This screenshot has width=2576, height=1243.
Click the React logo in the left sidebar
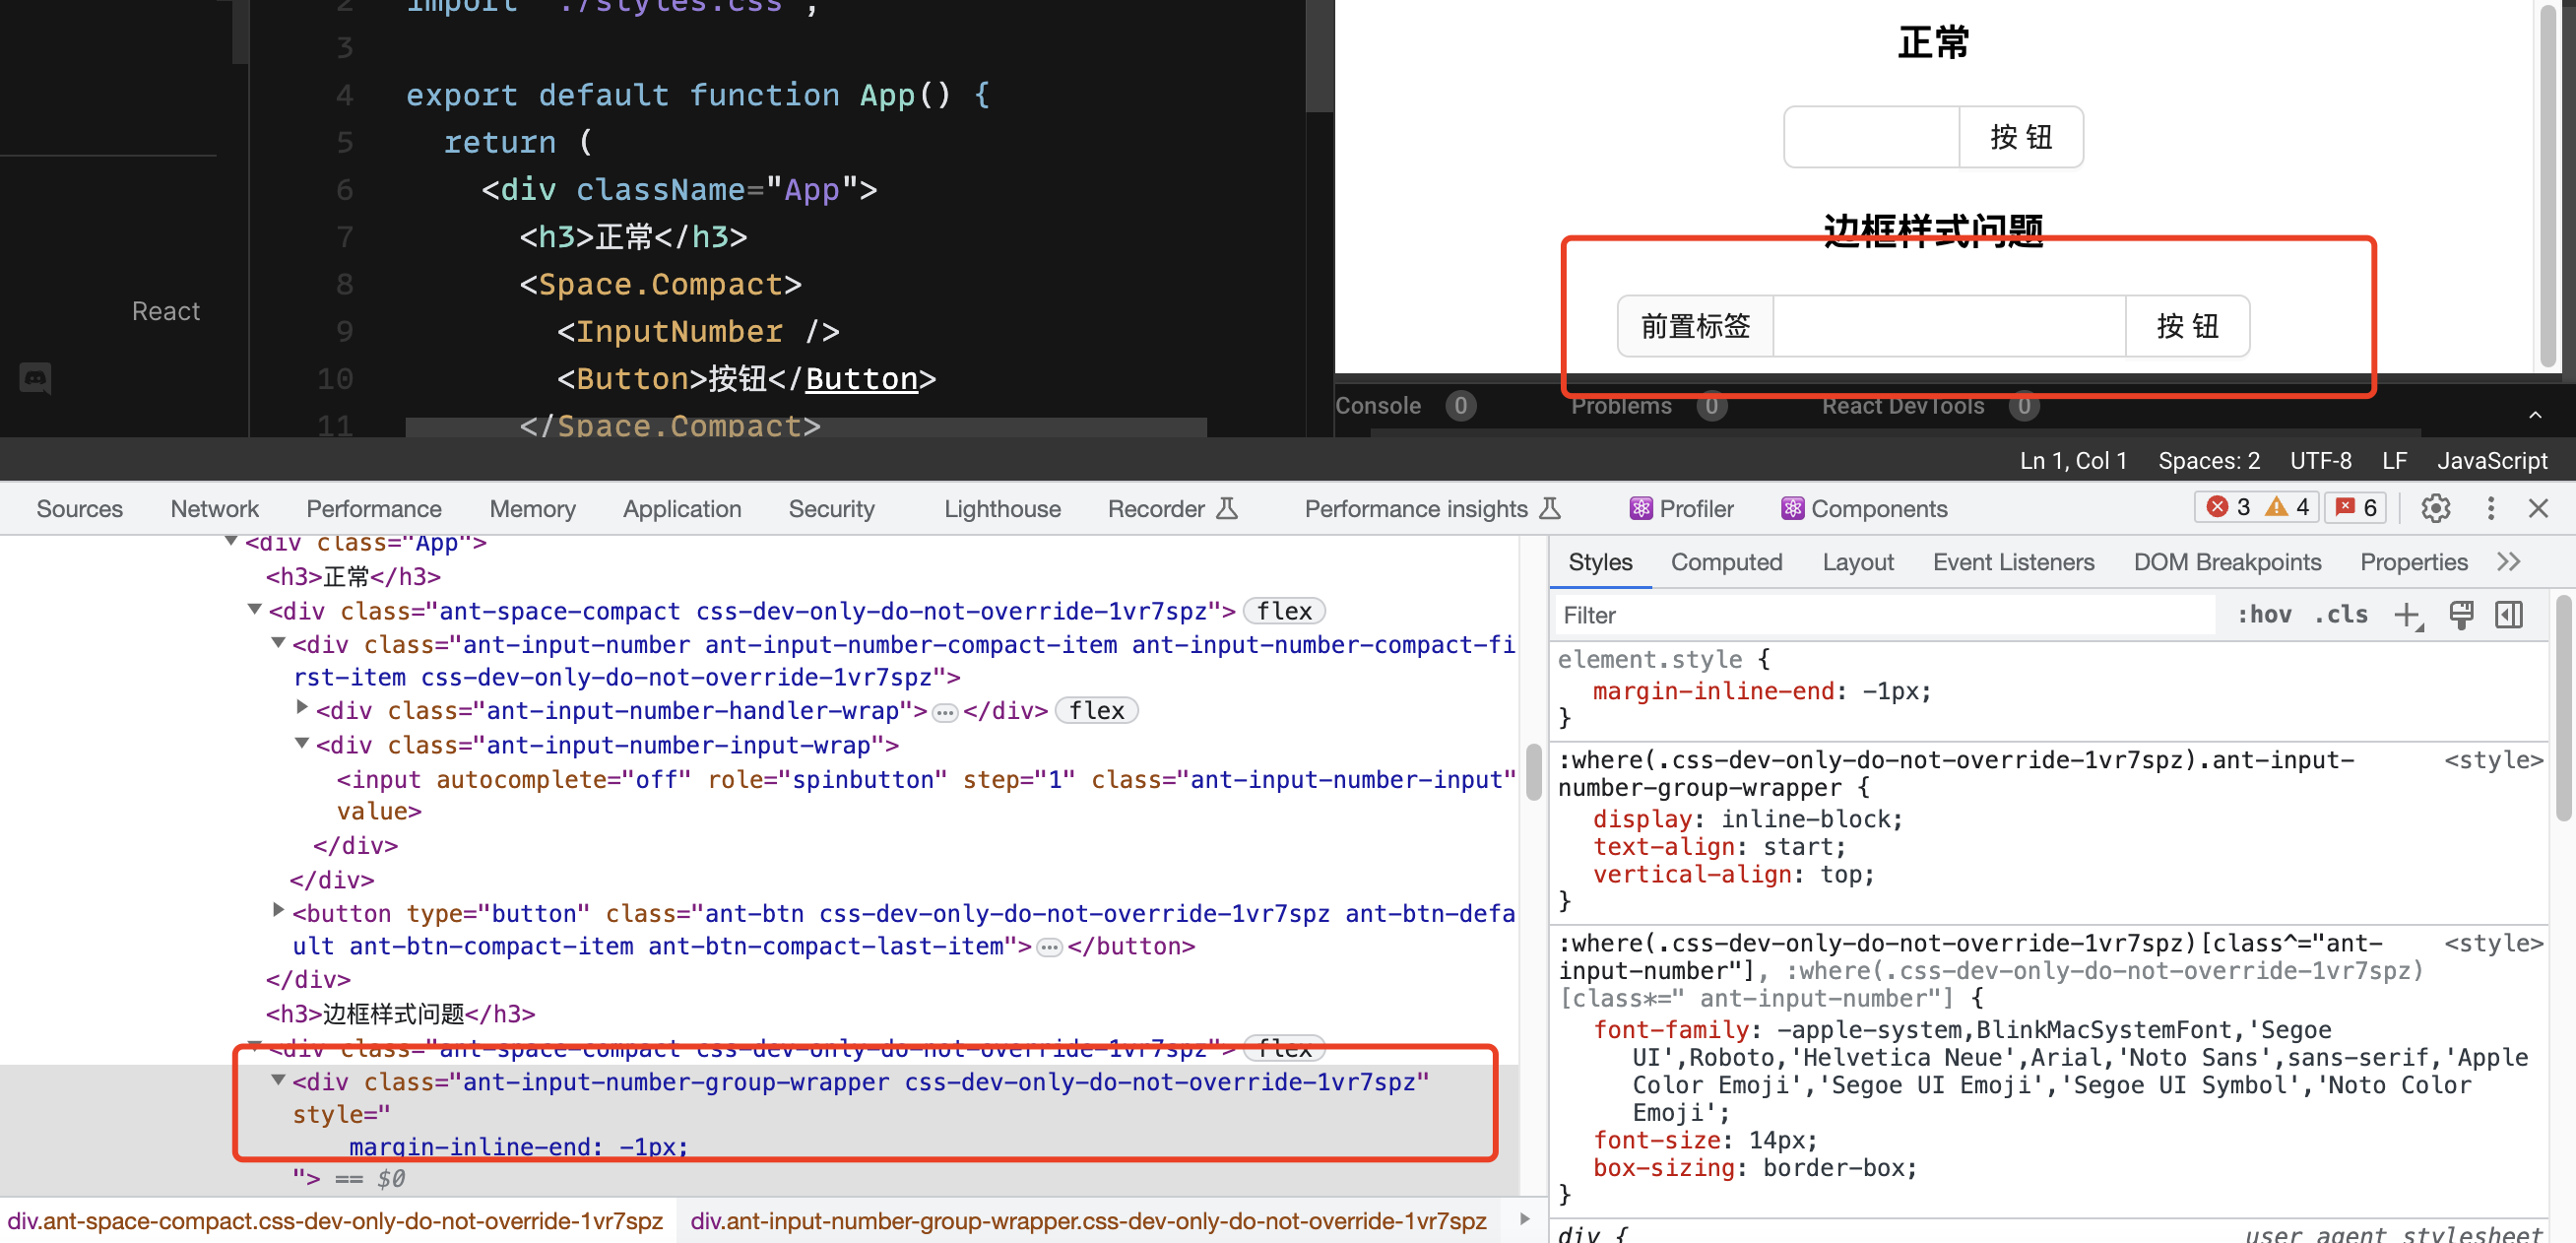pyautogui.click(x=166, y=310)
